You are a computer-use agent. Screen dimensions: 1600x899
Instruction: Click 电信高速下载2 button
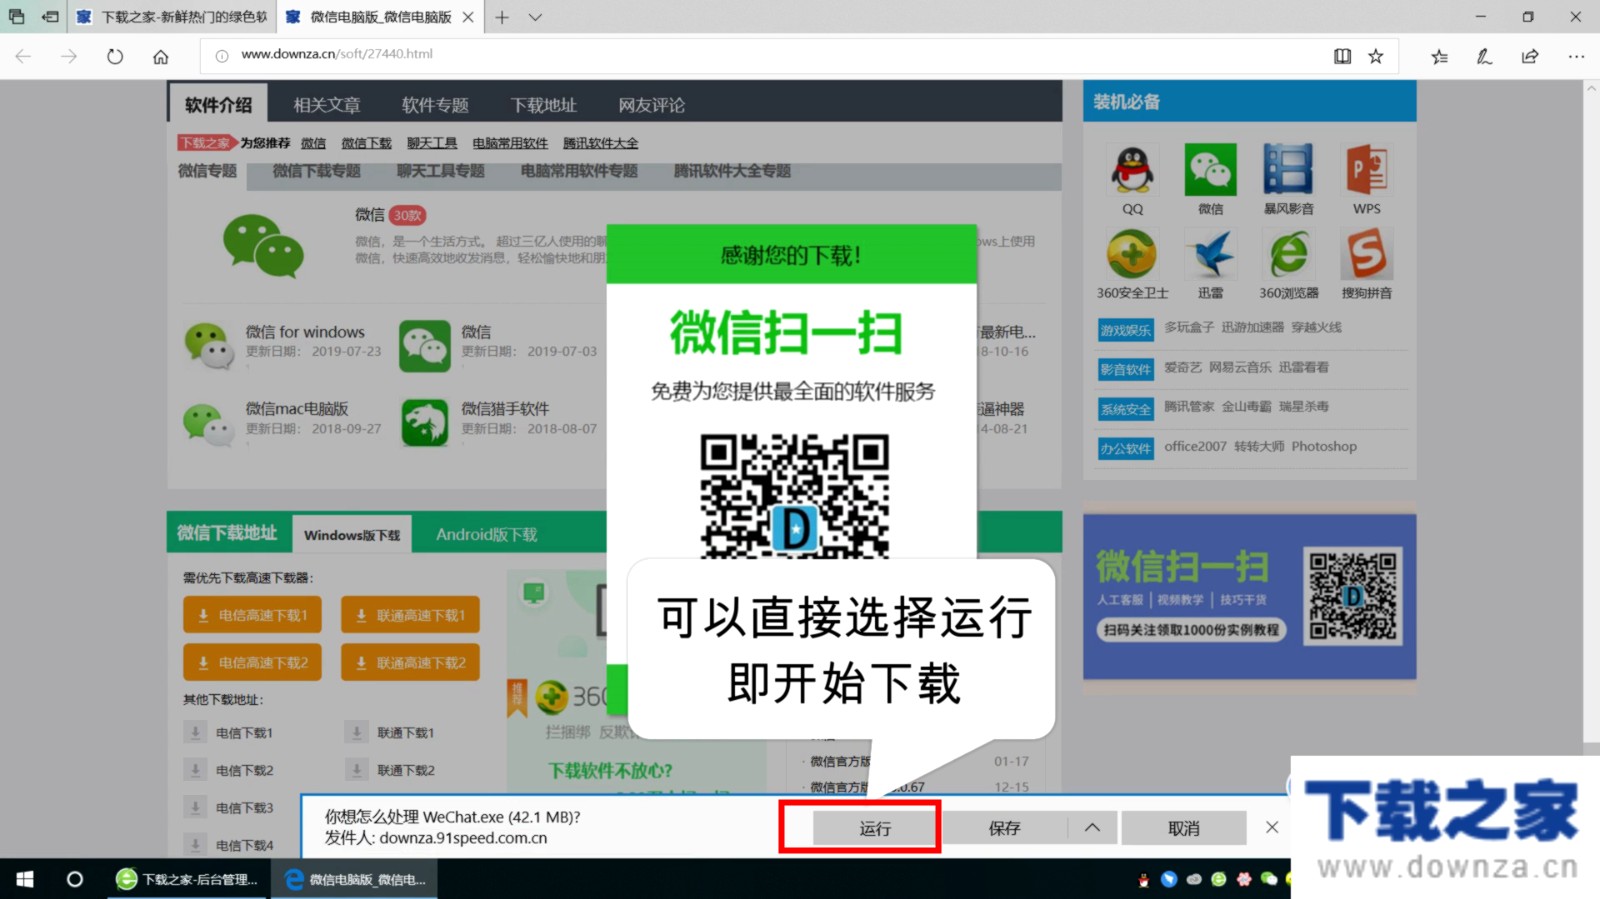(252, 662)
